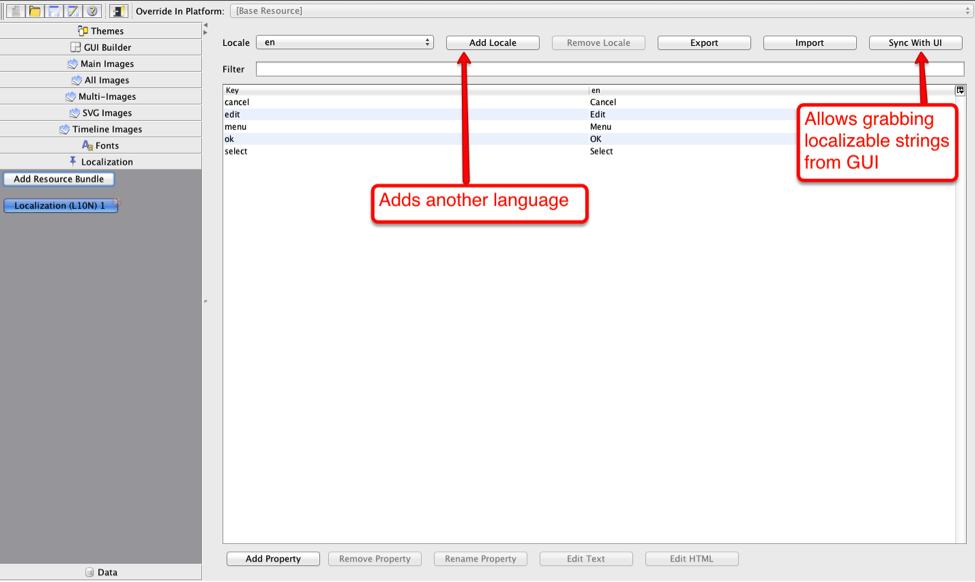The height and width of the screenshot is (582, 975).
Task: Click the Sync With UI button
Action: tap(915, 42)
